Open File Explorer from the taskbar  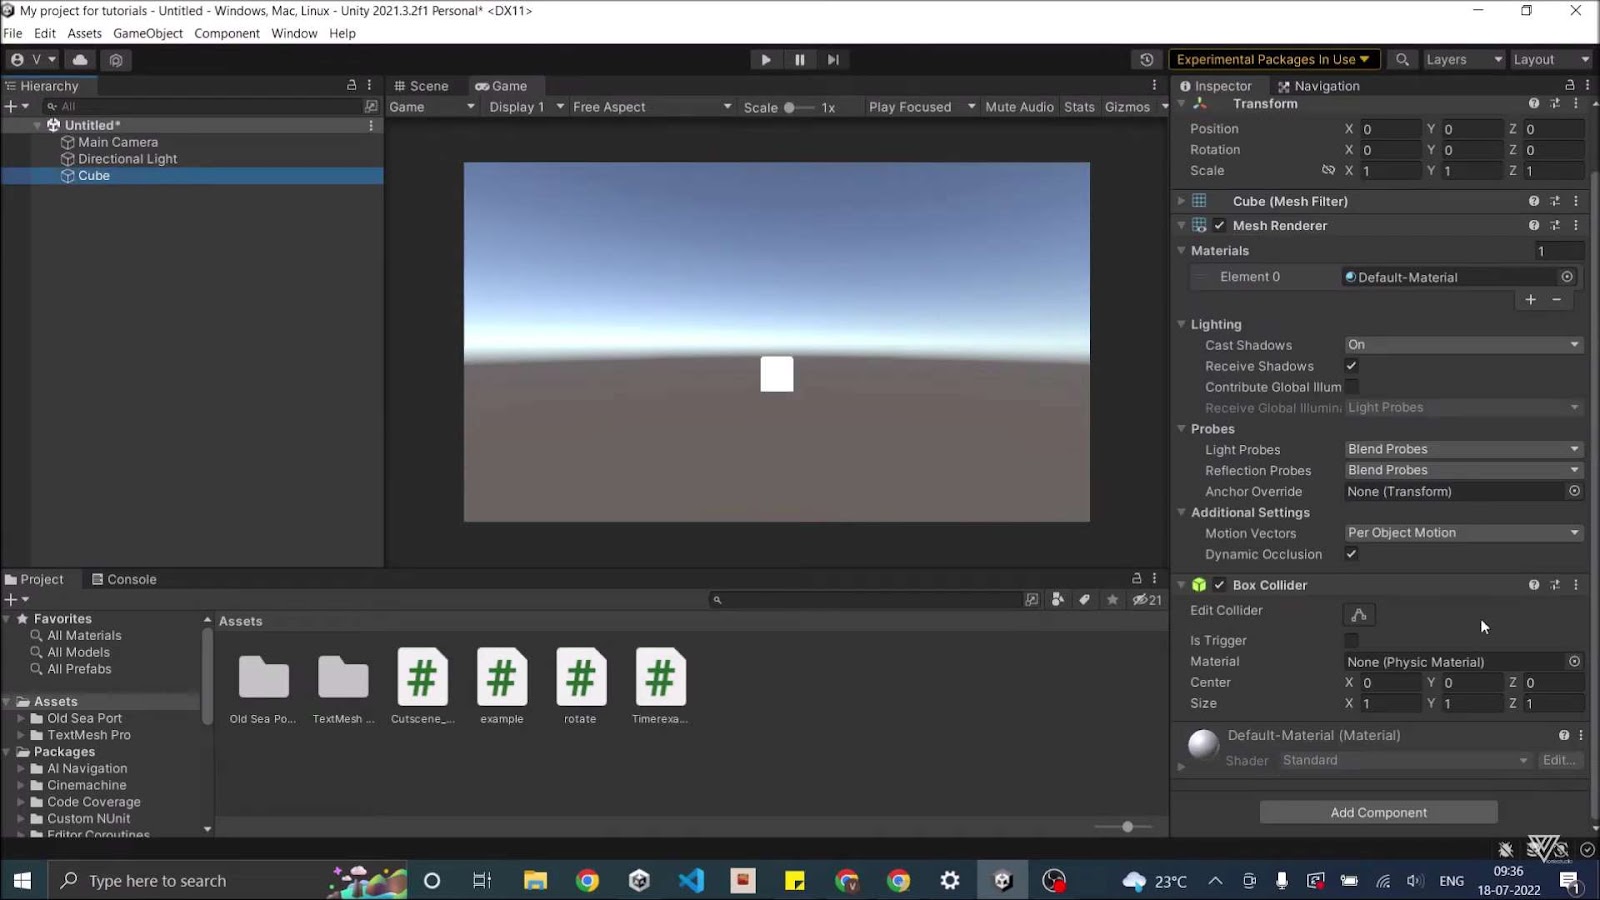pyautogui.click(x=536, y=881)
